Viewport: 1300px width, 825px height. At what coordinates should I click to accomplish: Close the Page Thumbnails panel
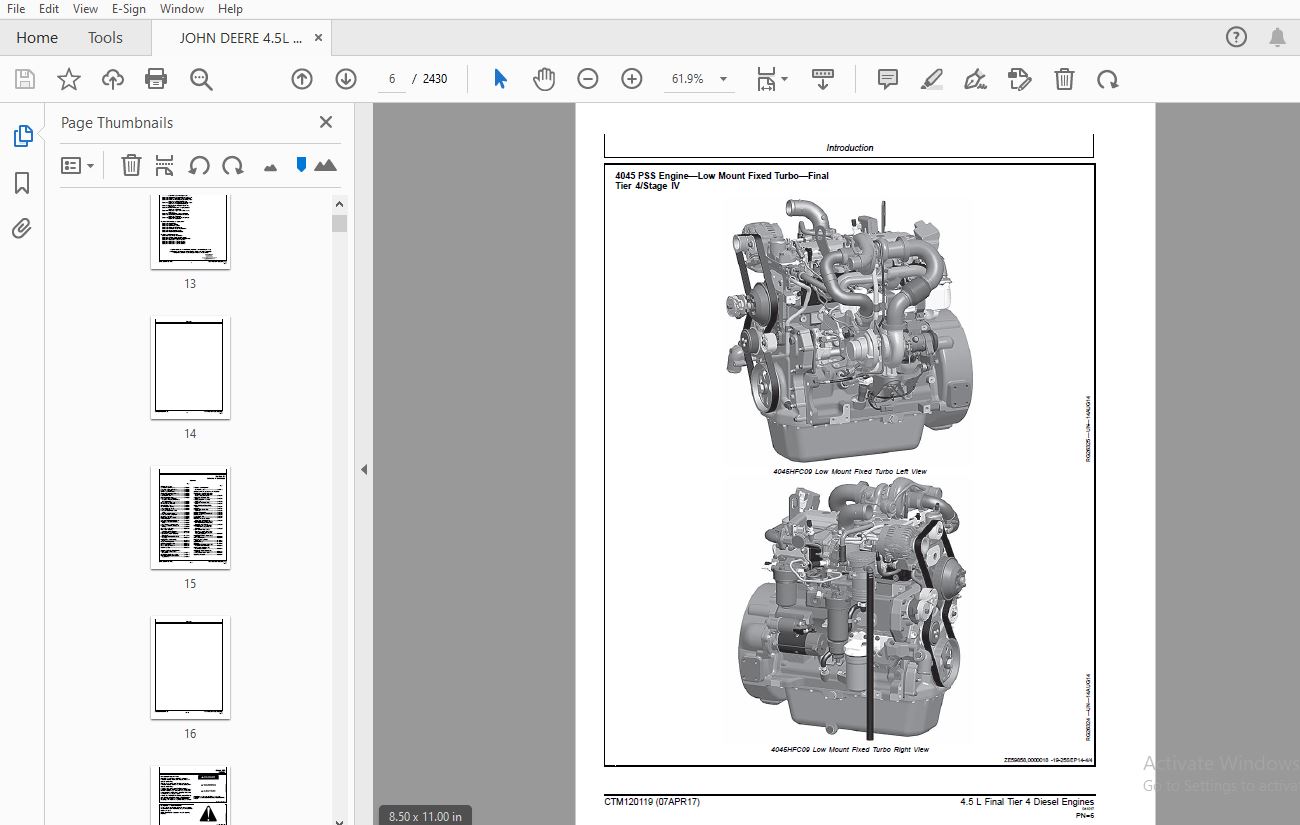click(326, 122)
